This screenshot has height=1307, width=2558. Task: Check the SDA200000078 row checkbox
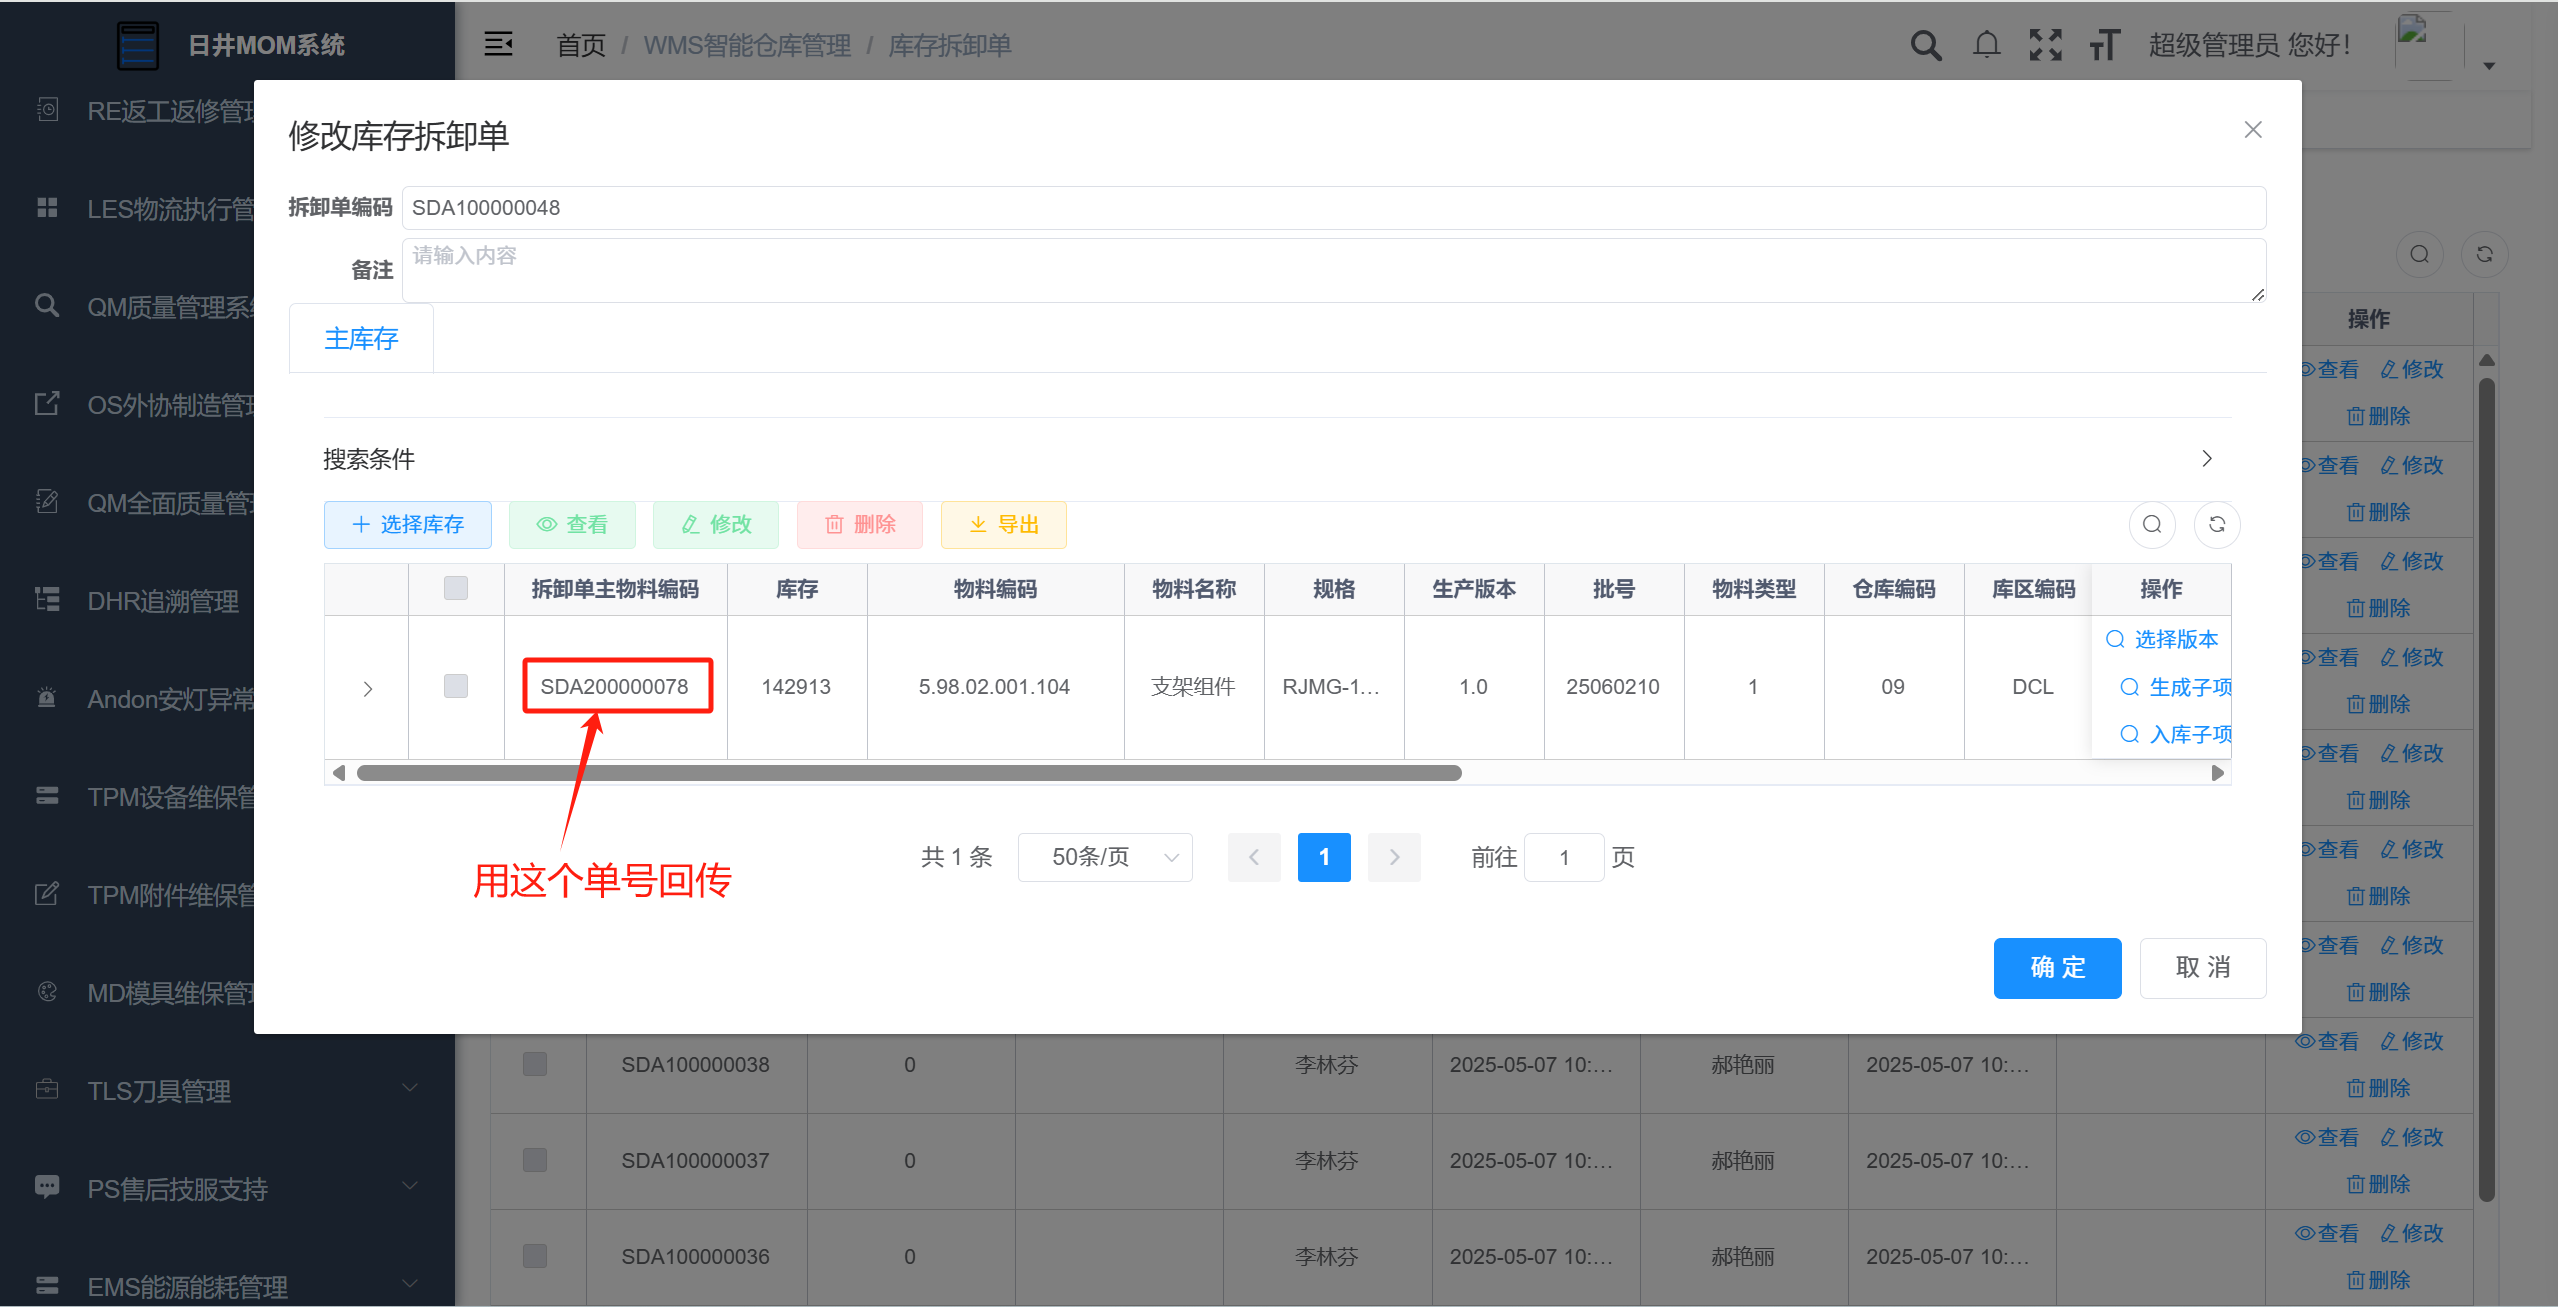455,686
